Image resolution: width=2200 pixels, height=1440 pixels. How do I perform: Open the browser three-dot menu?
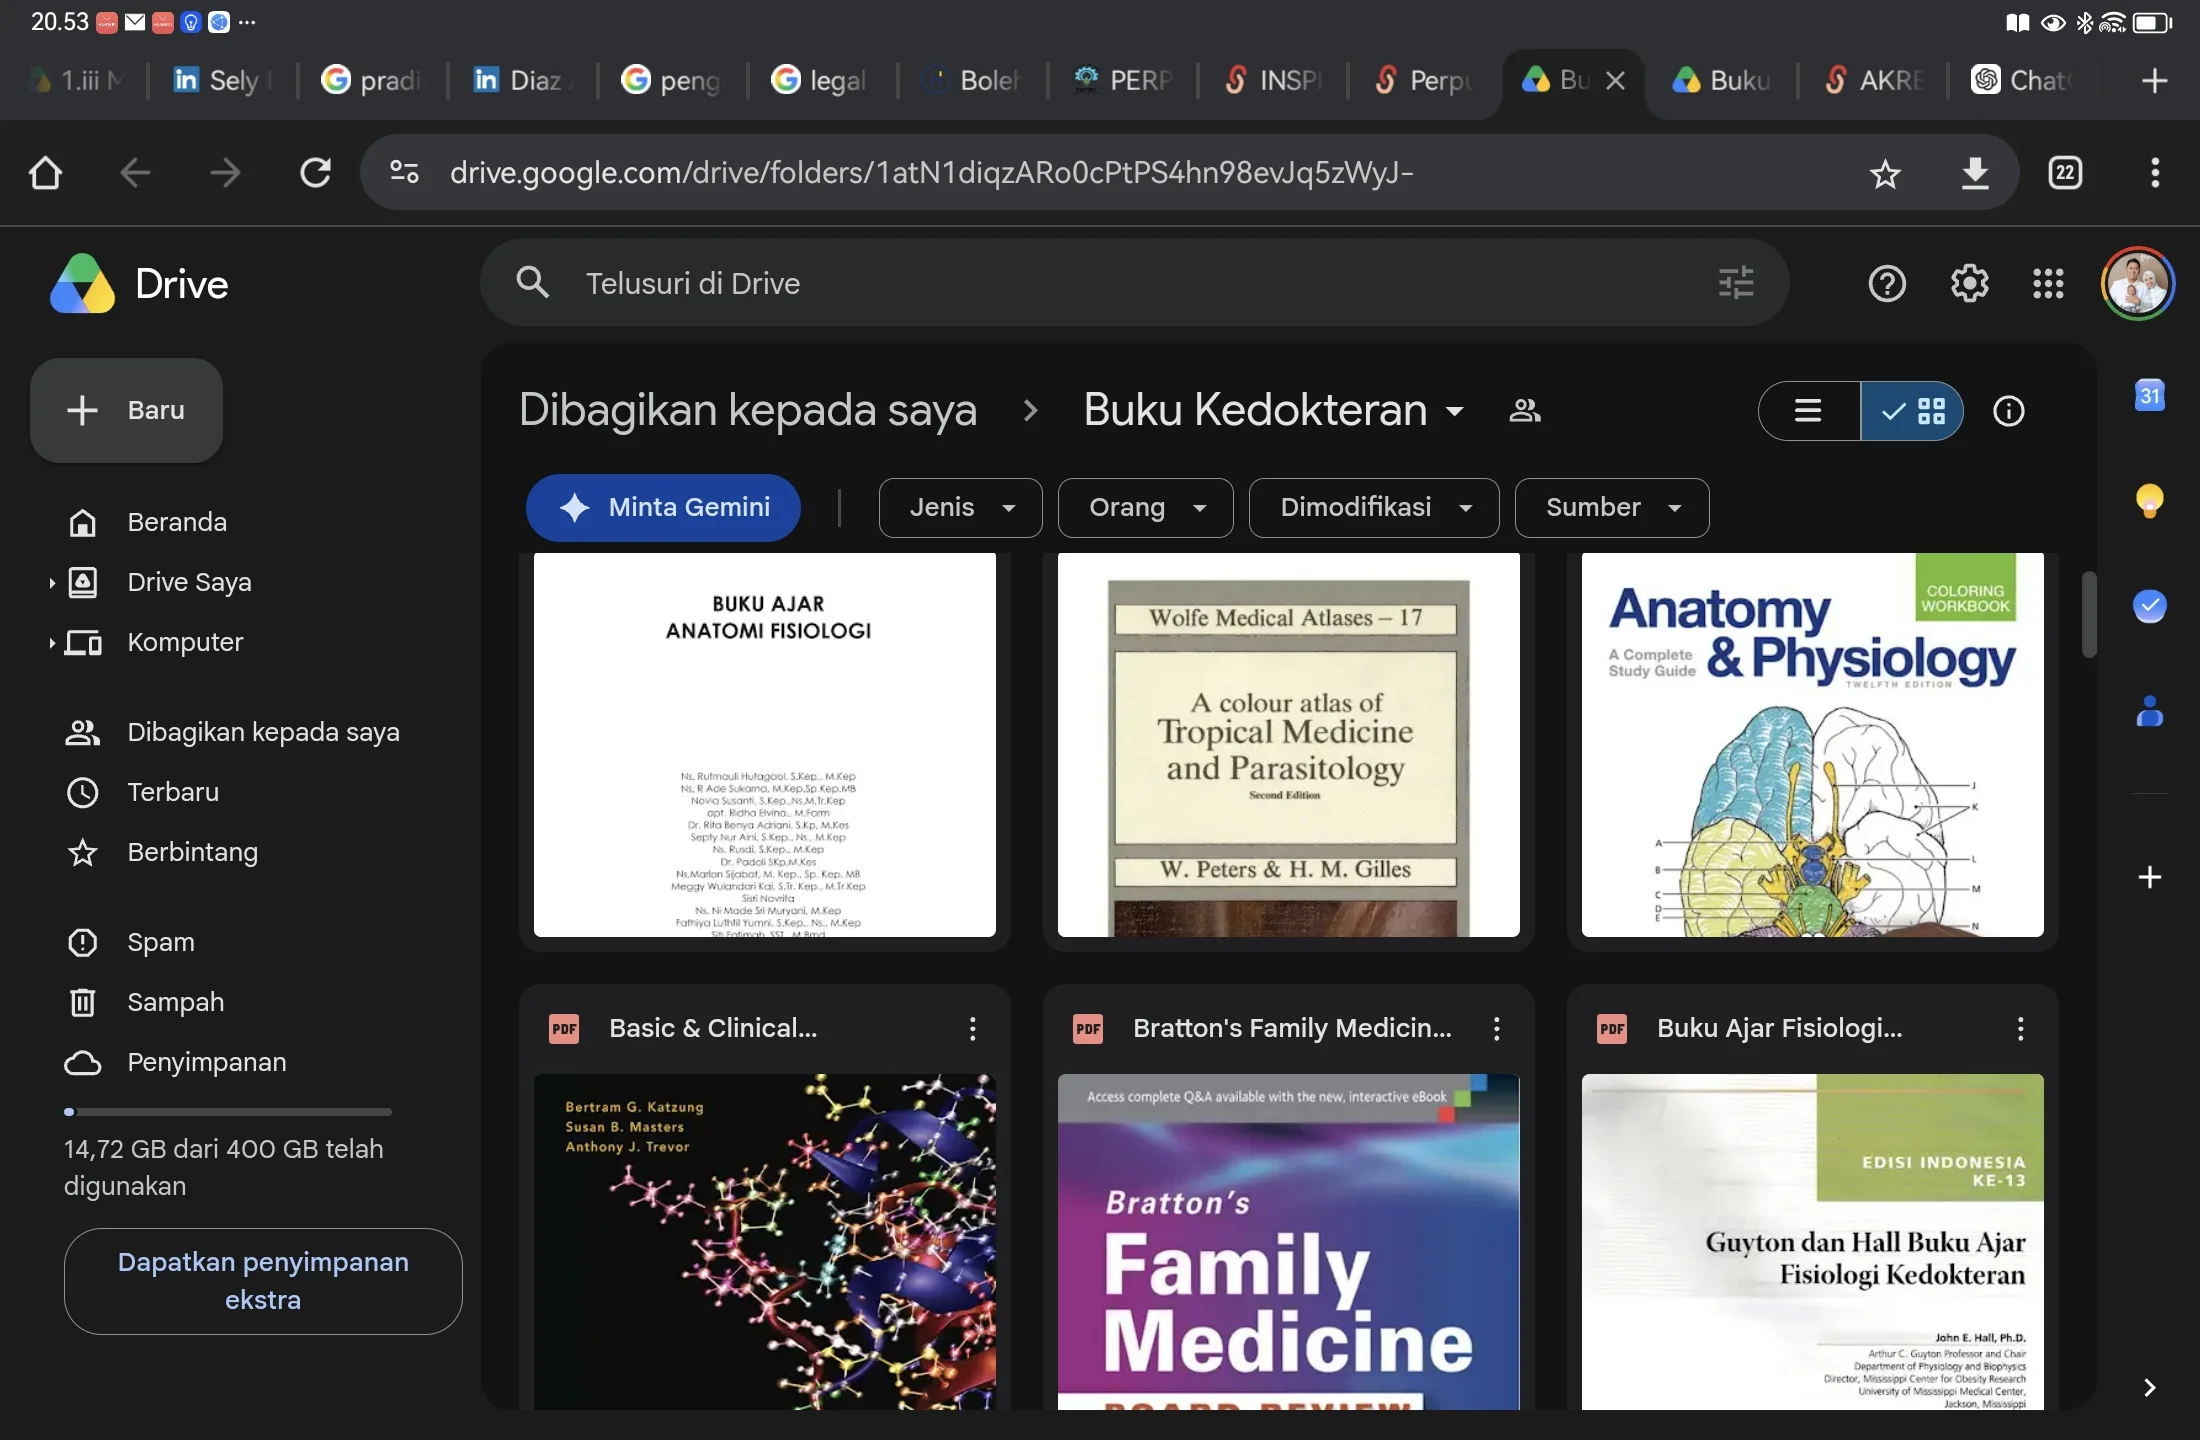(x=2155, y=173)
